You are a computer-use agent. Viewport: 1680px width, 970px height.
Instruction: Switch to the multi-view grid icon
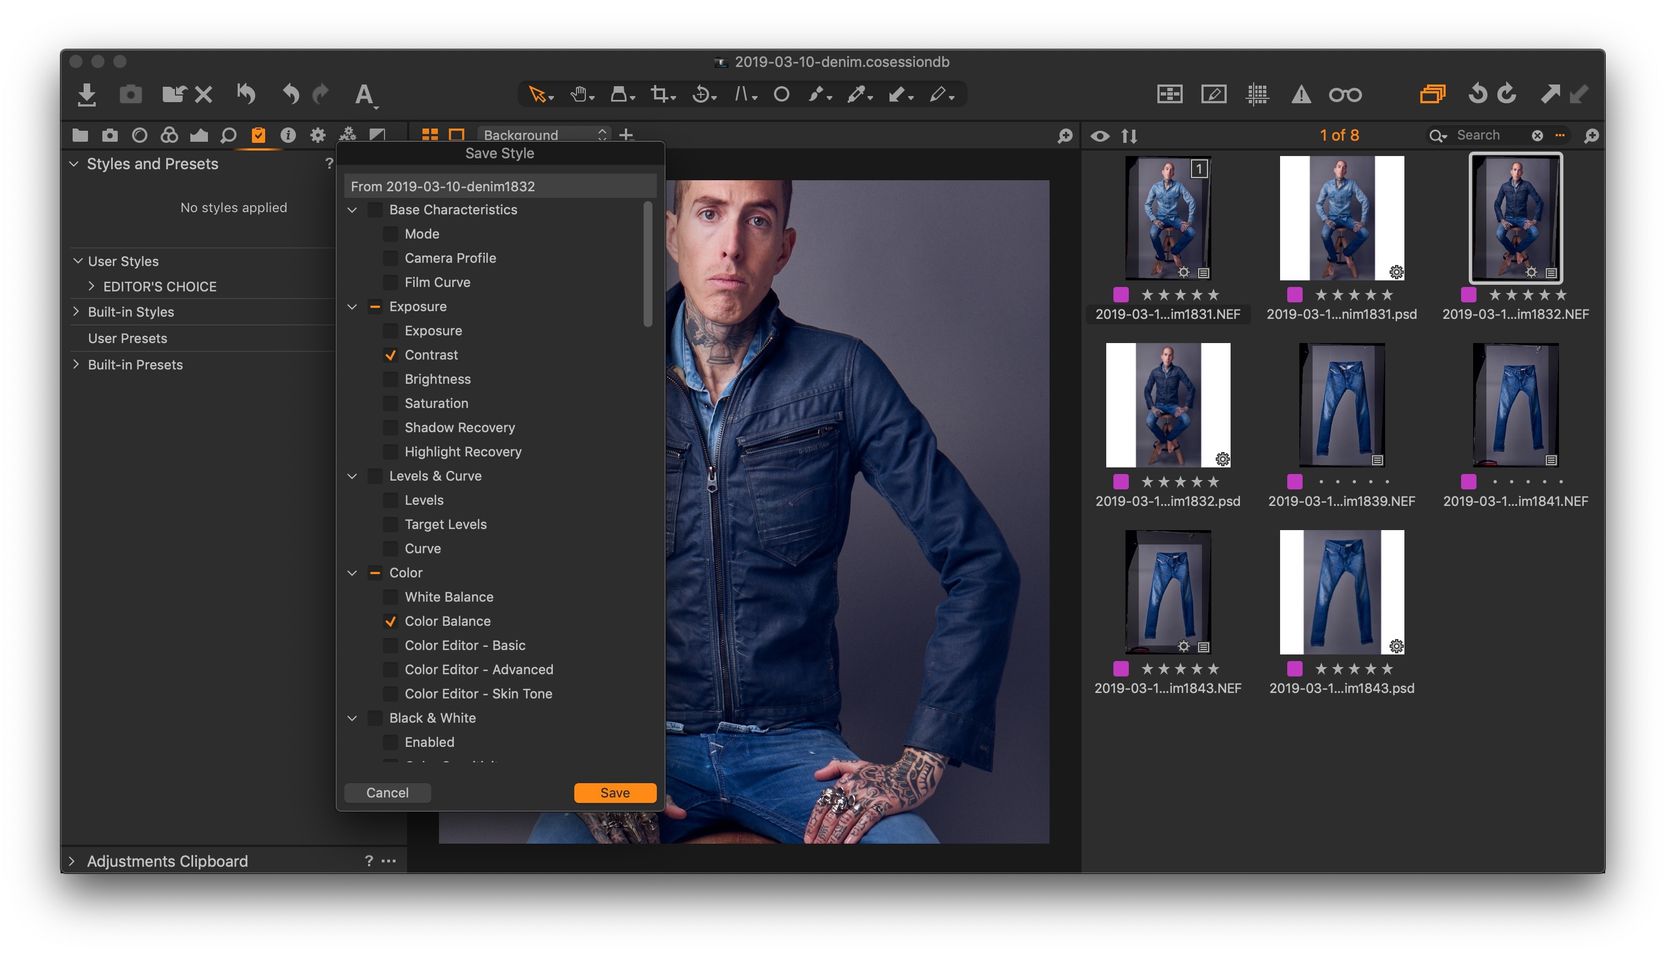[x=430, y=135]
